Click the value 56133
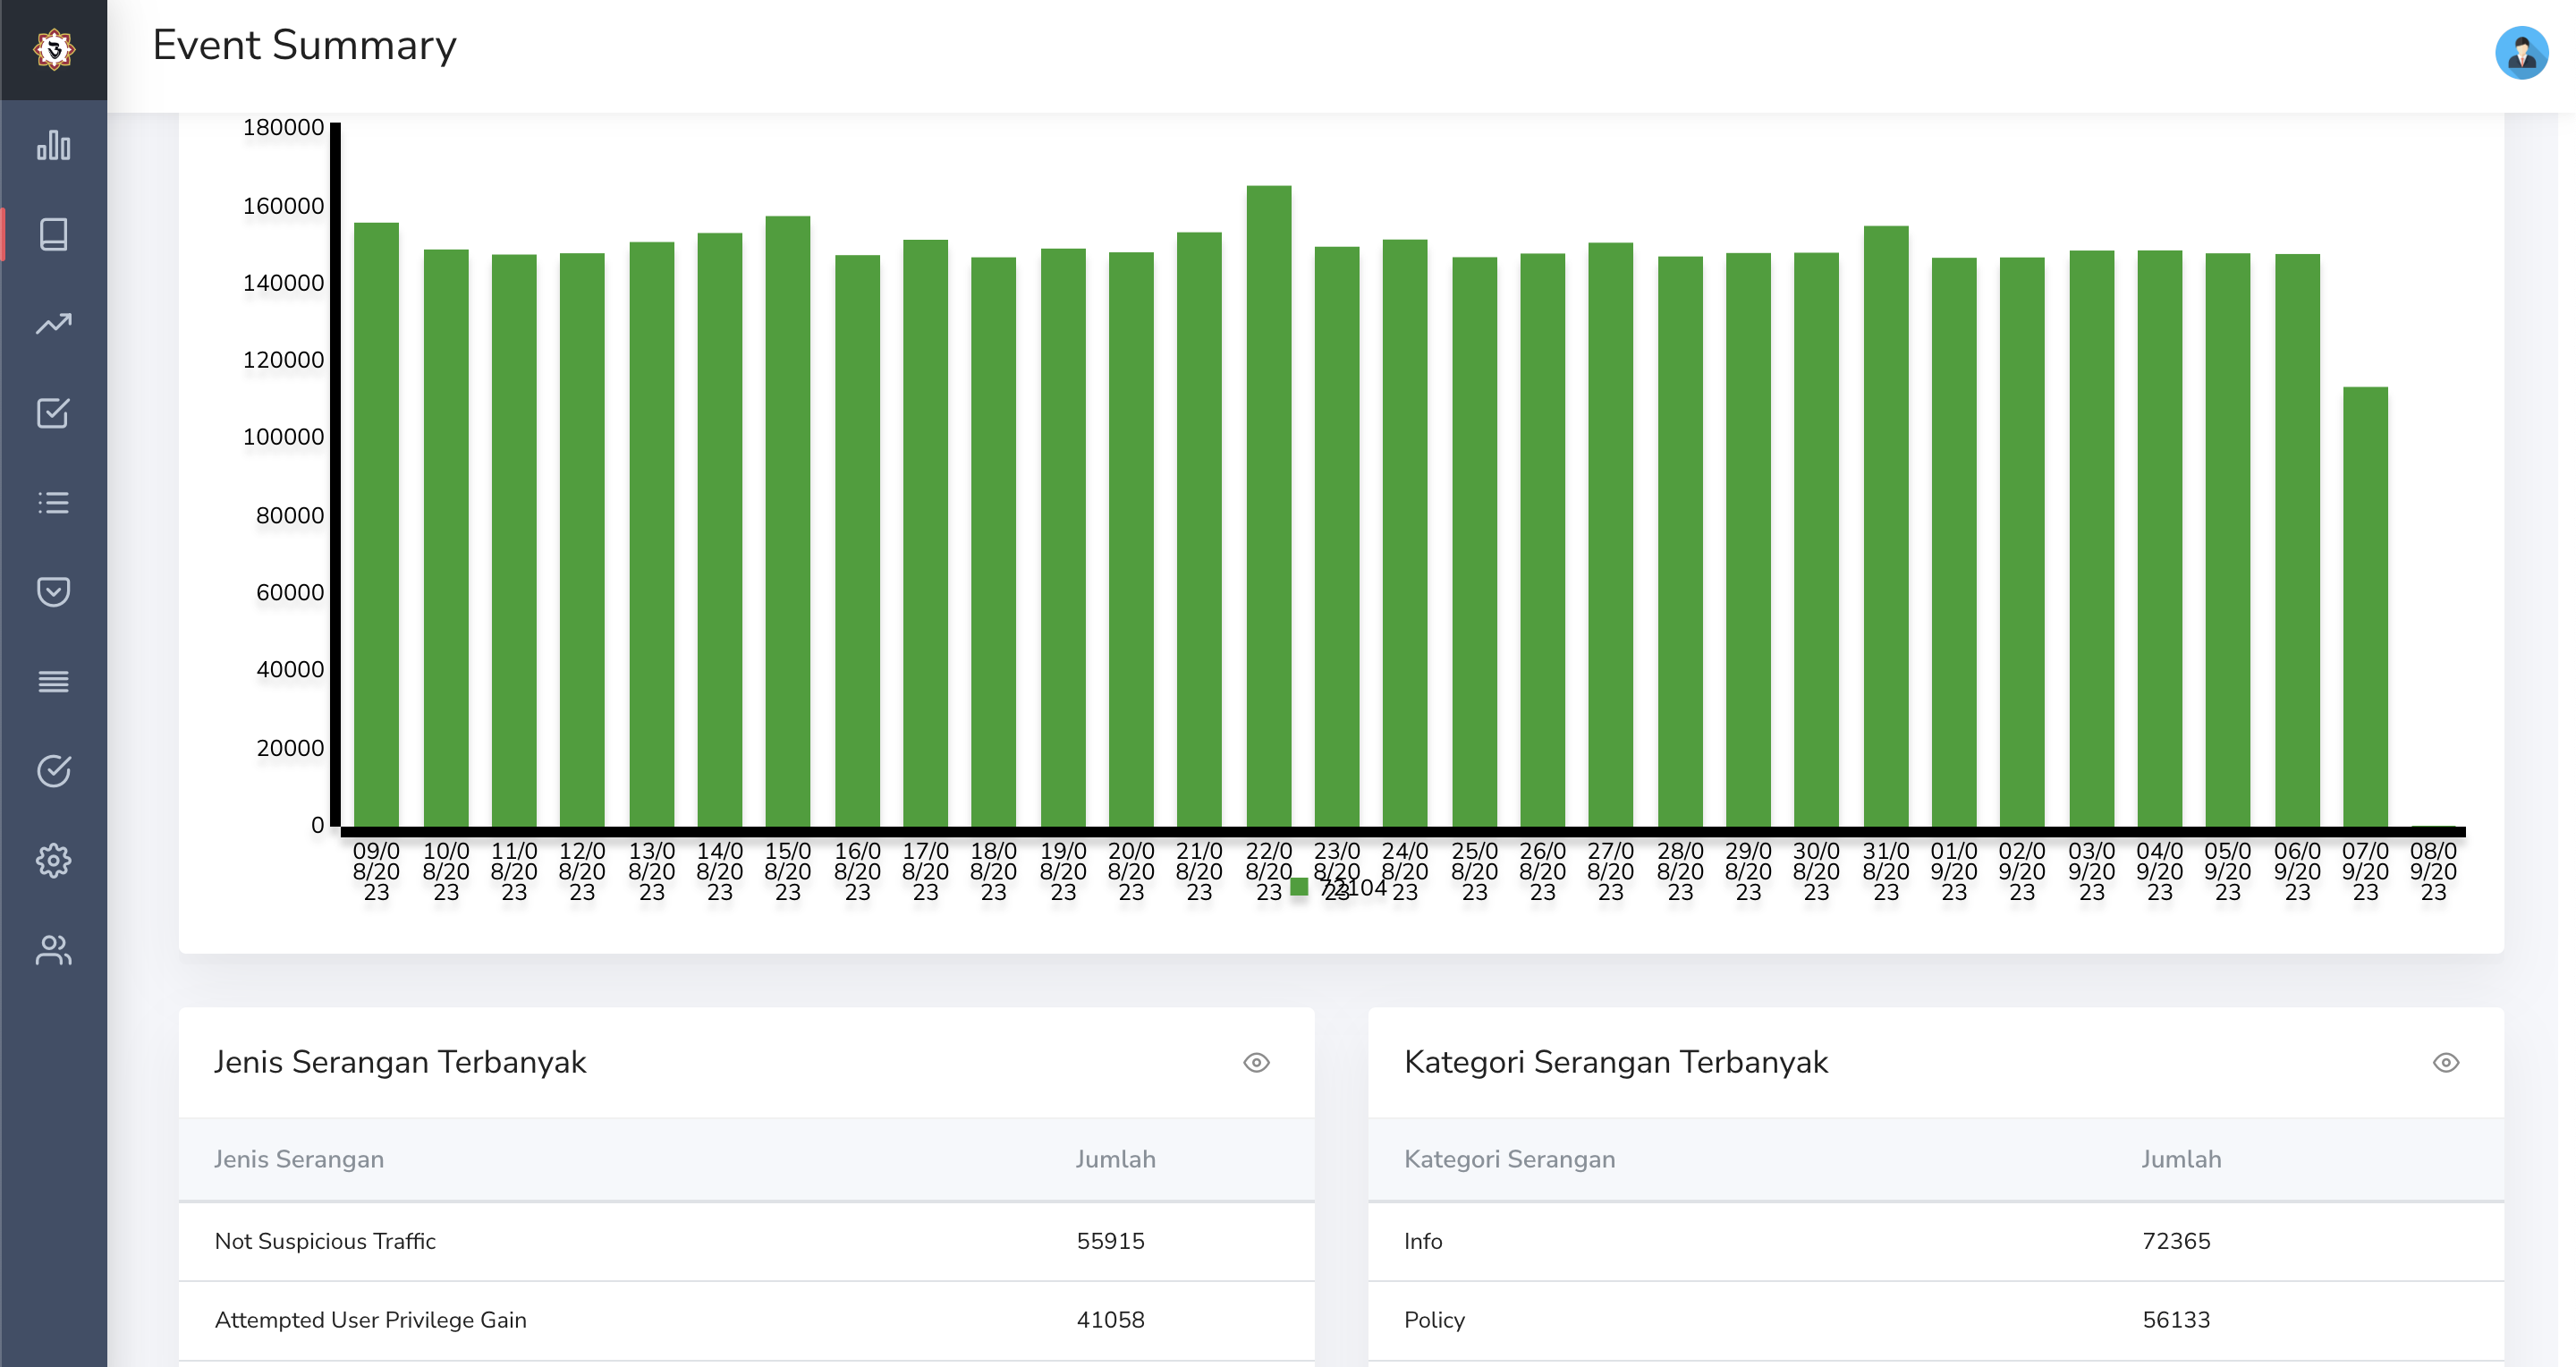The height and width of the screenshot is (1367, 2576). tap(2177, 1320)
